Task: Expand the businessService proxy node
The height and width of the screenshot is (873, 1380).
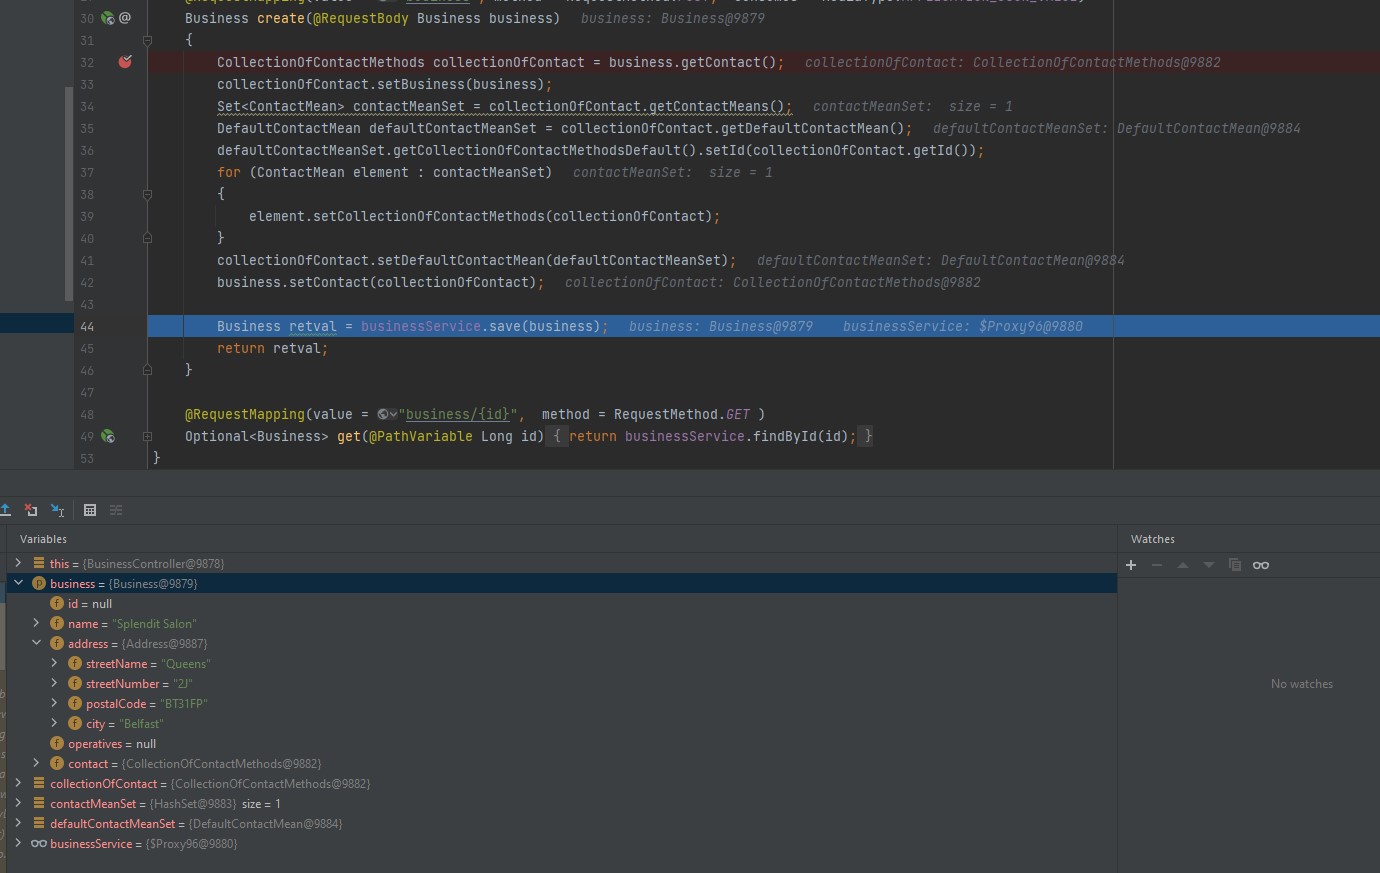Action: 18,844
